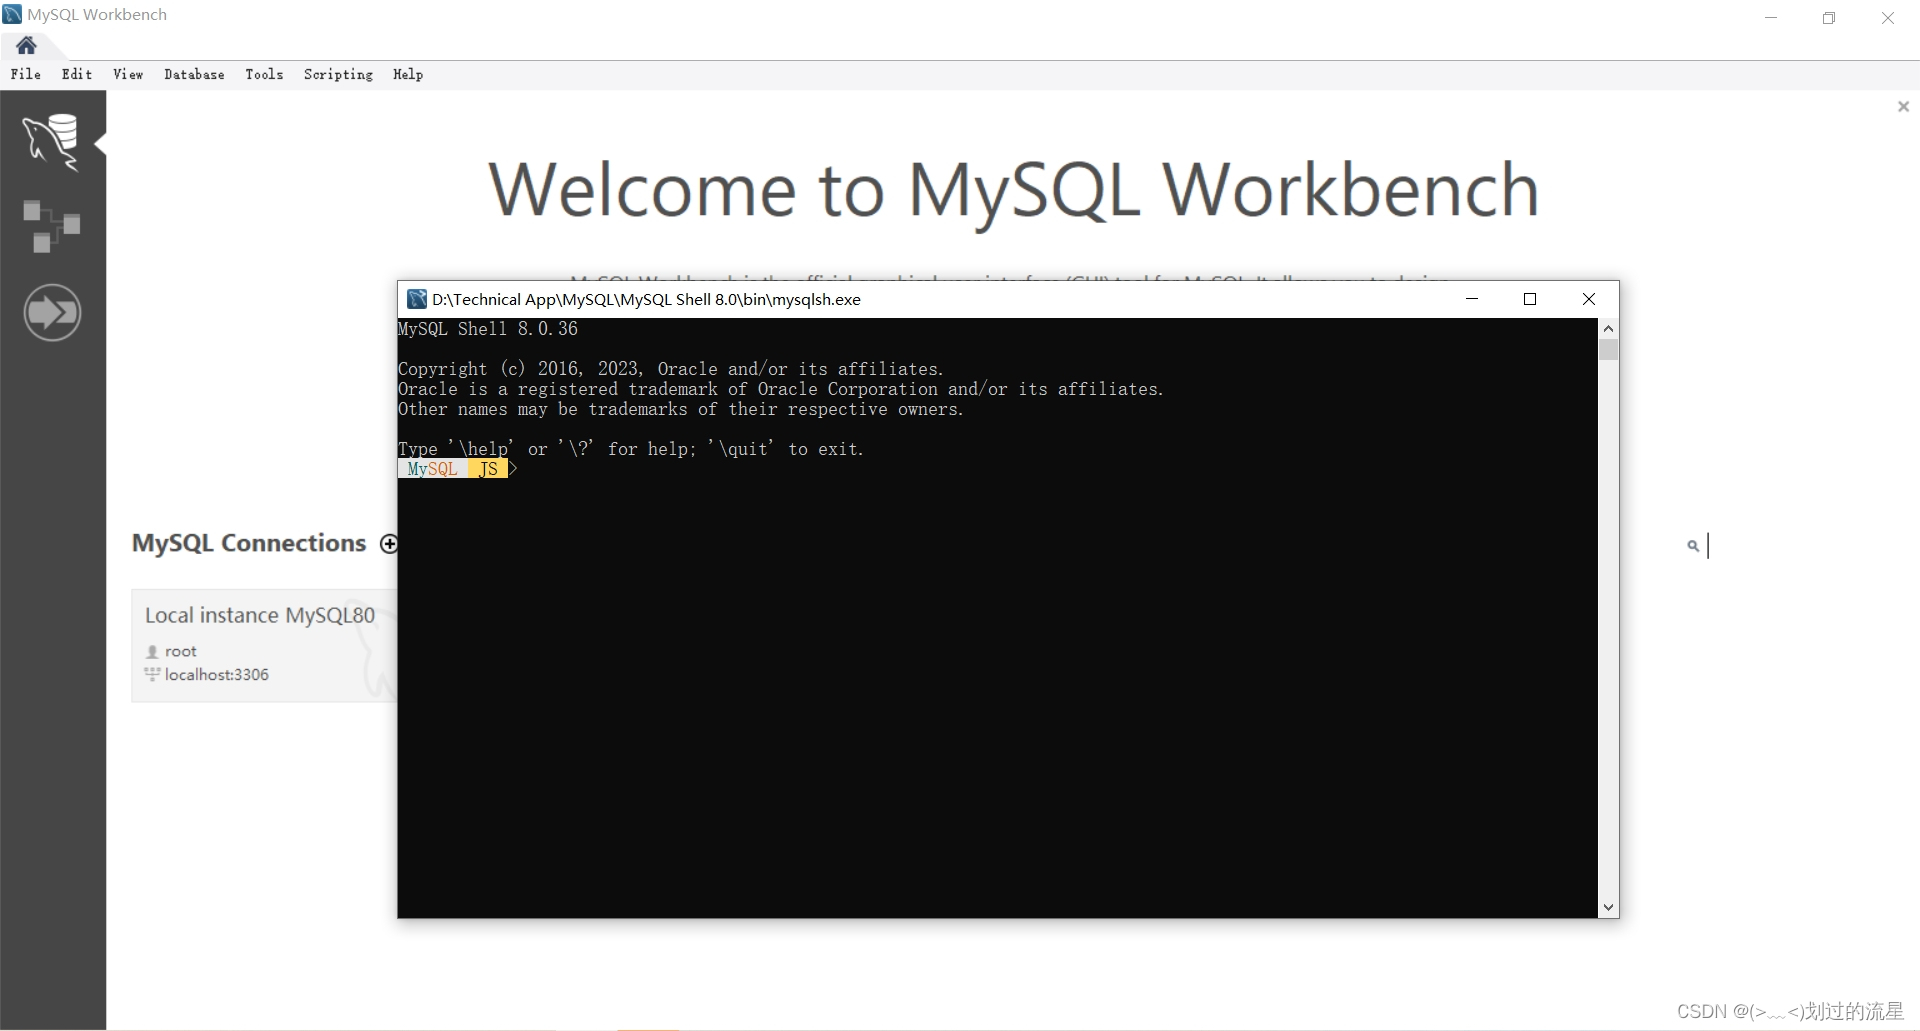Click the MySQL Shell window title icon
Image resolution: width=1920 pixels, height=1031 pixels.
coord(417,299)
